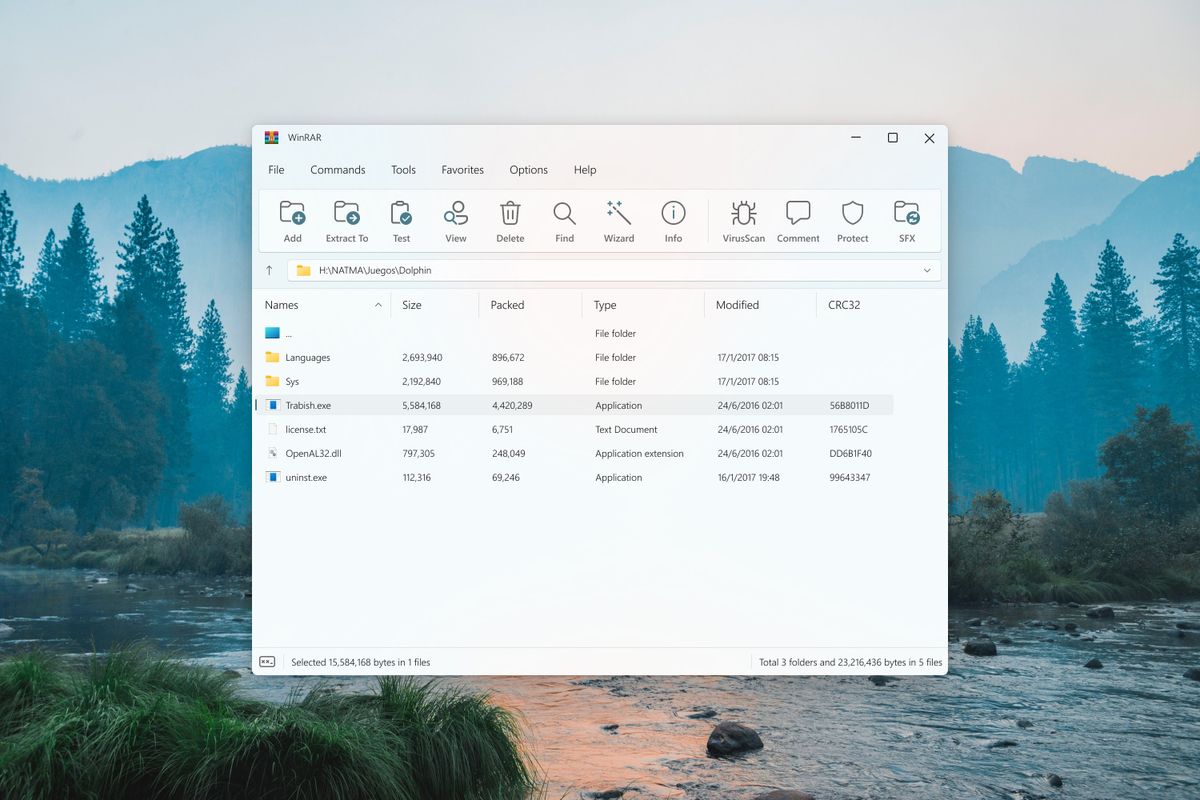Open the File menu
The image size is (1200, 800).
276,170
